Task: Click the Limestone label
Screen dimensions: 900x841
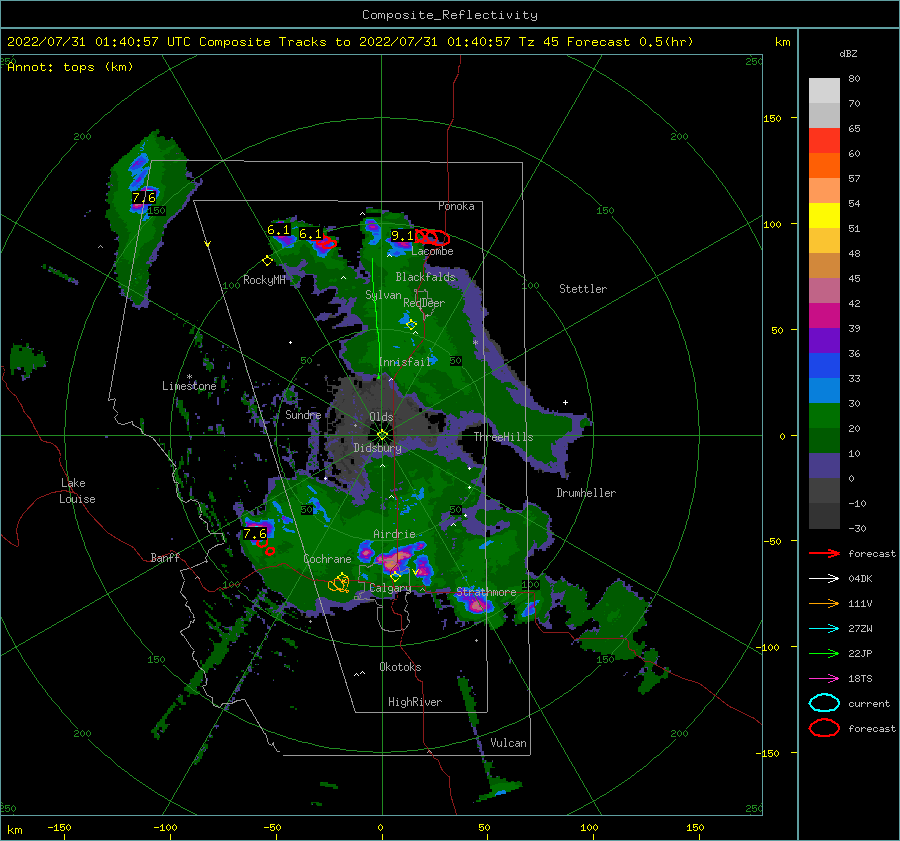Action: 189,386
